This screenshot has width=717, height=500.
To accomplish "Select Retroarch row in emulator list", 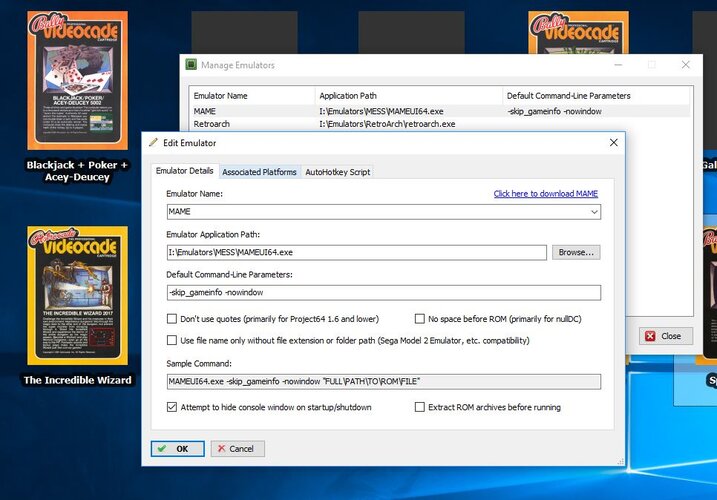I will click(439, 124).
